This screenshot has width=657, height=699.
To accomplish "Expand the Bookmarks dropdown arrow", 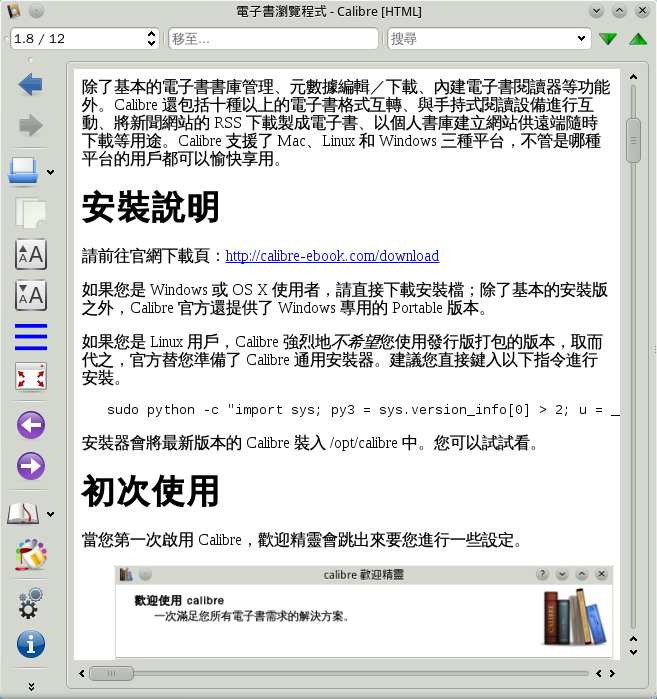I will pos(50,514).
